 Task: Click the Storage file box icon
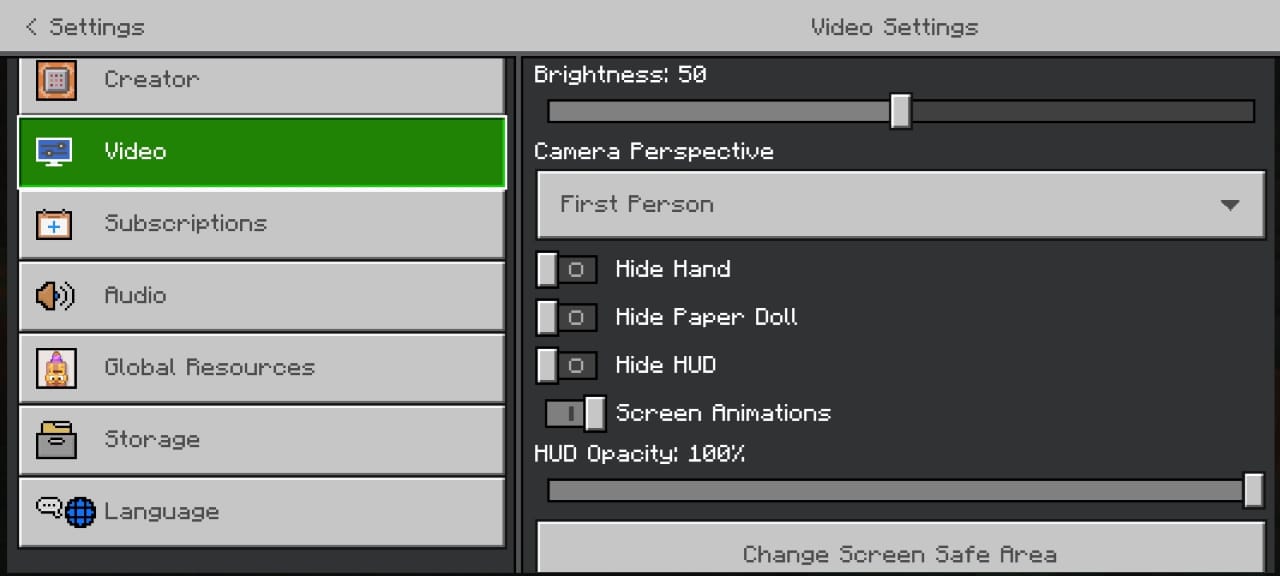(x=56, y=440)
